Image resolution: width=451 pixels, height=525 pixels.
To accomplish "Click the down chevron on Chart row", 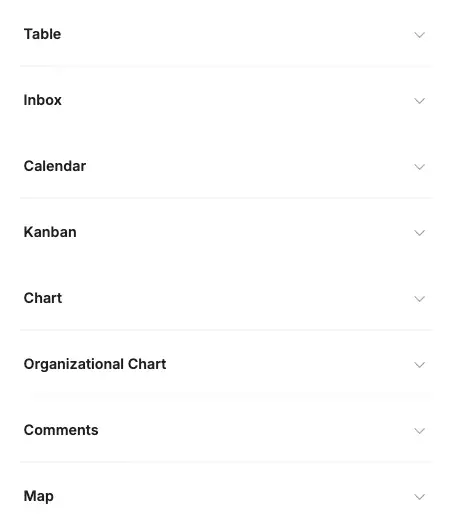I will click(420, 298).
